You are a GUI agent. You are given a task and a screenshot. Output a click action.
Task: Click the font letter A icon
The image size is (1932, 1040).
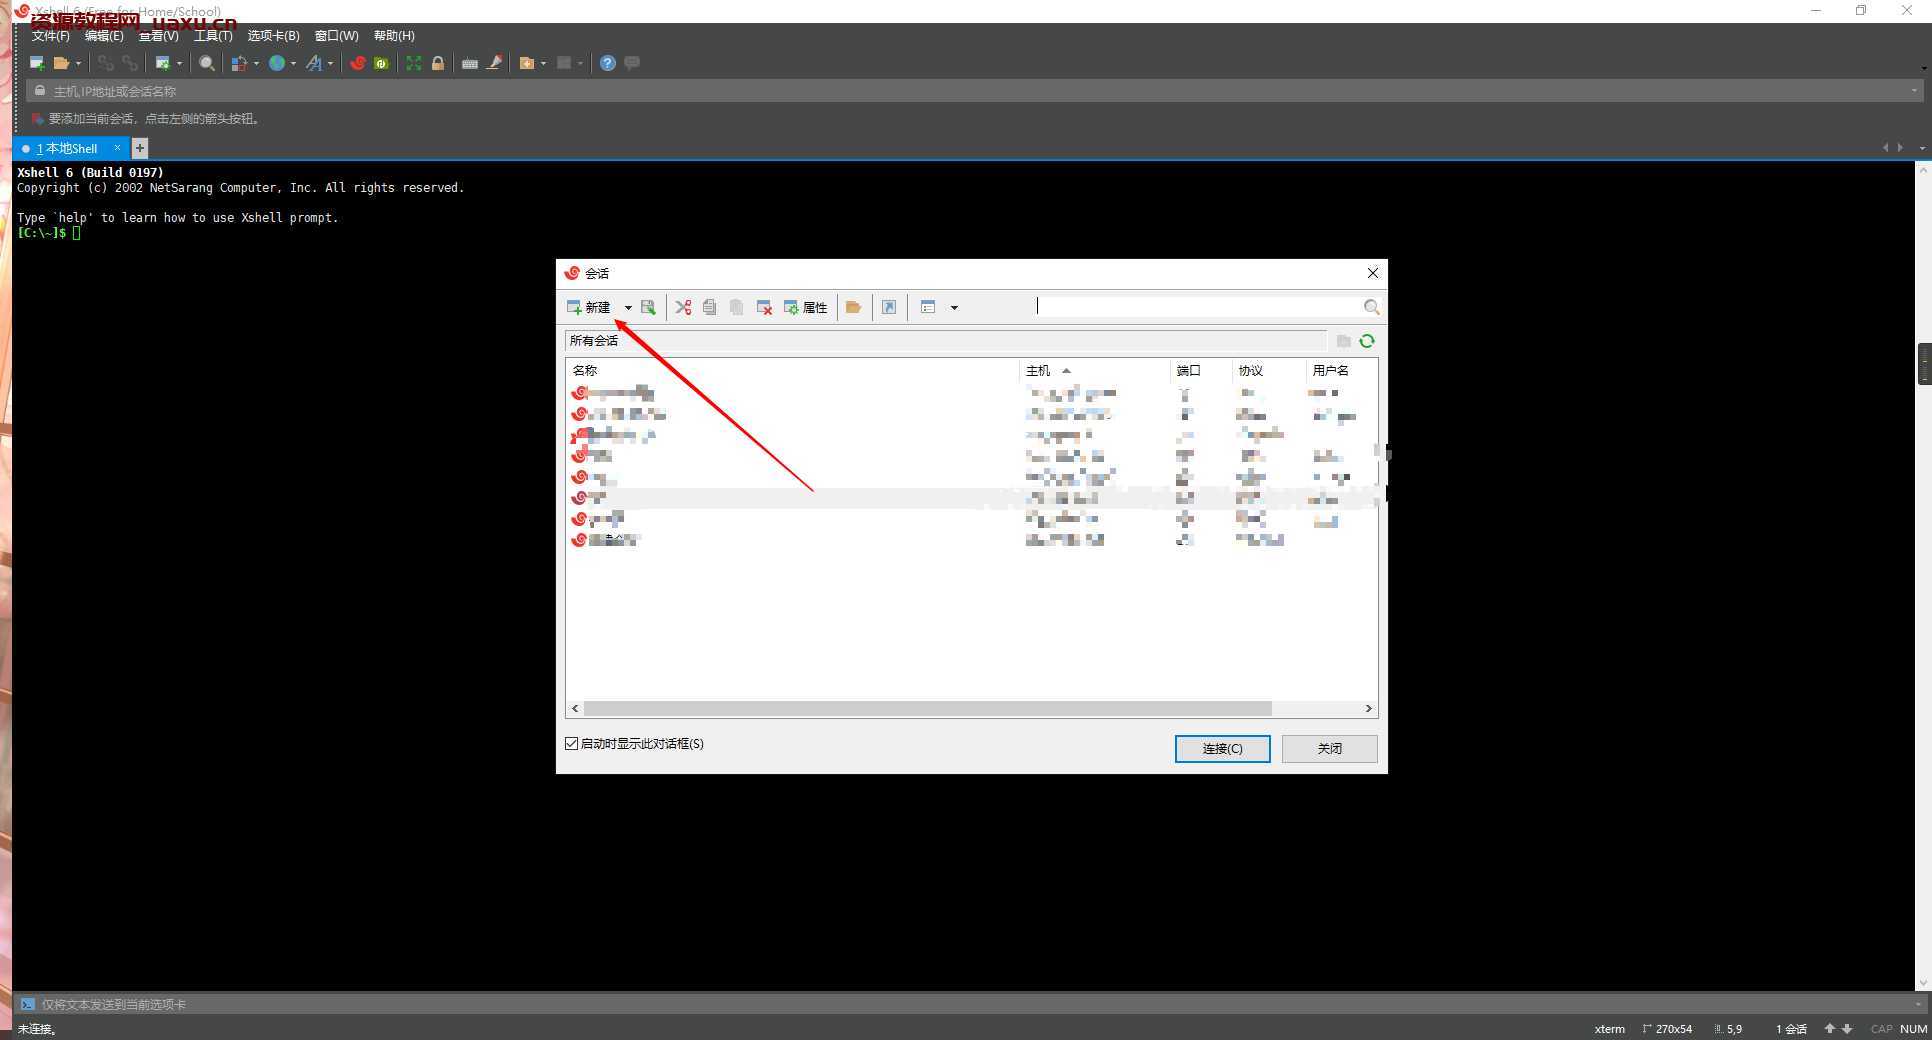point(314,63)
